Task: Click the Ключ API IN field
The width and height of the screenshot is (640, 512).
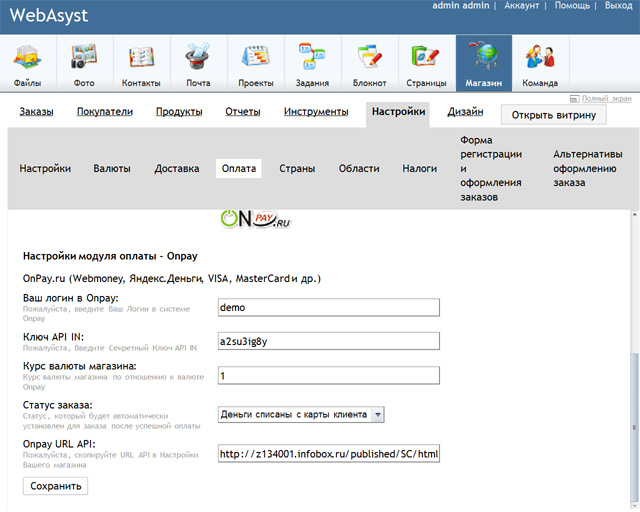Action: pos(329,341)
